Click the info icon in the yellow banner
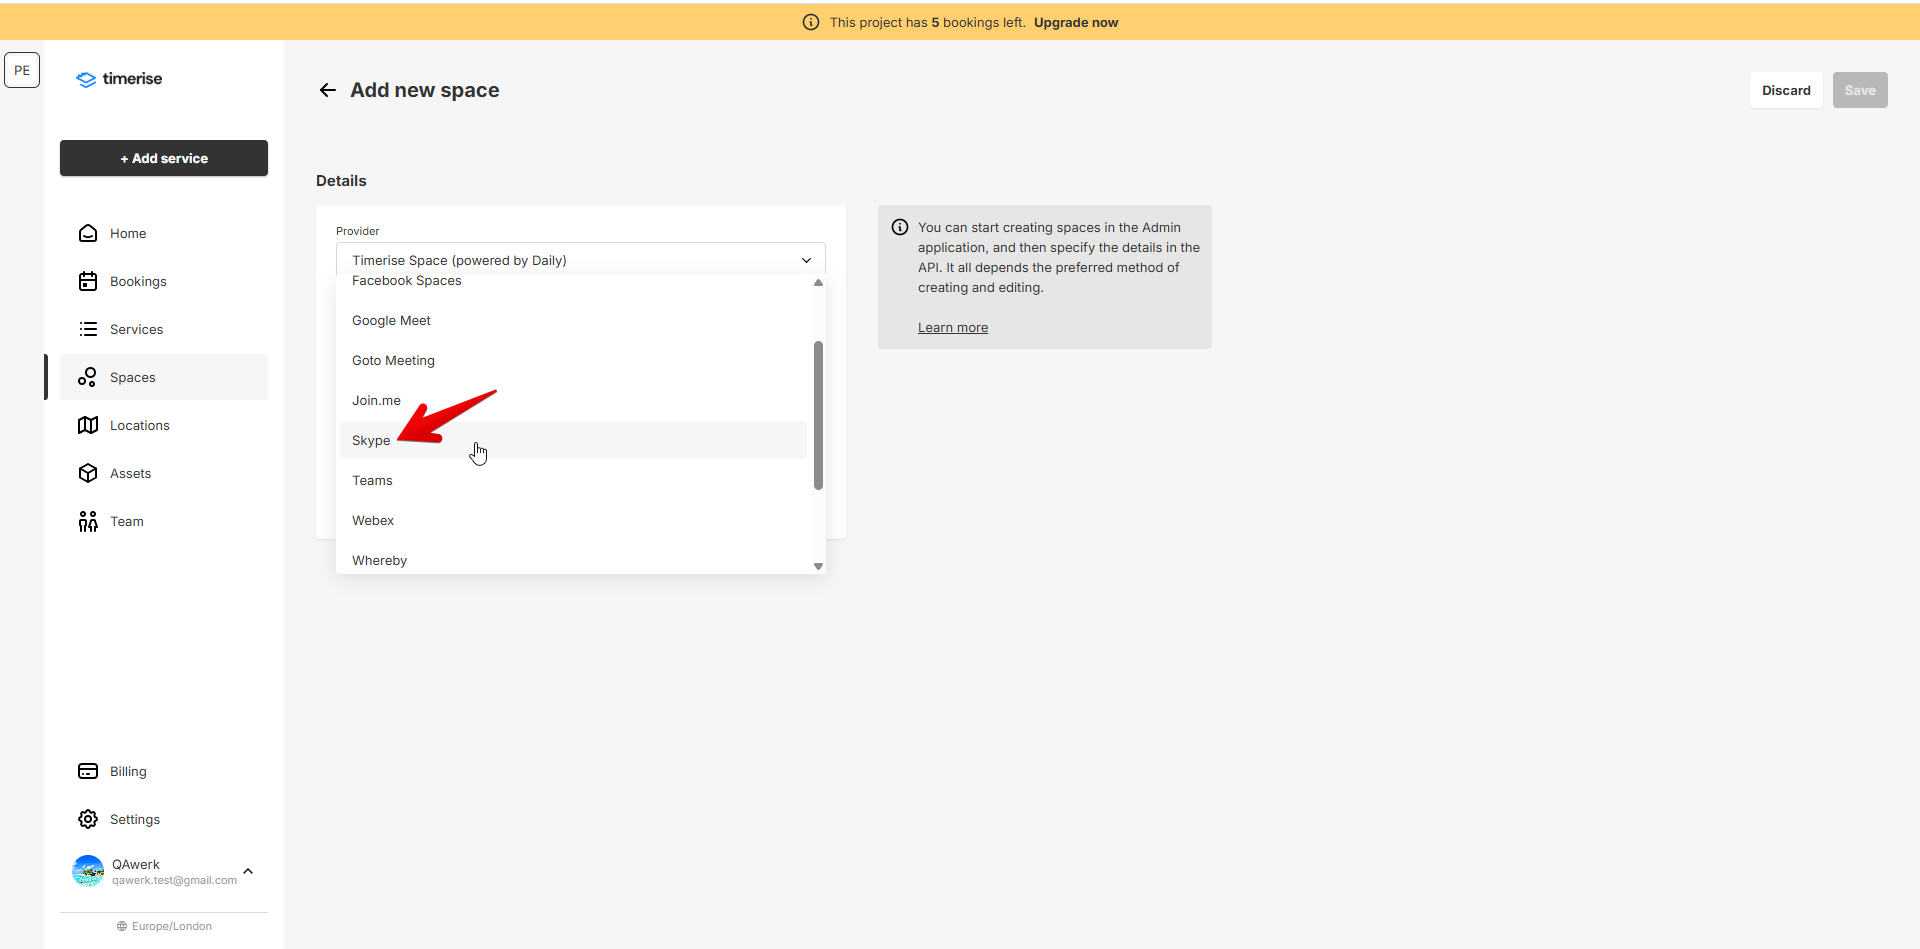The image size is (1920, 949). coord(811,22)
